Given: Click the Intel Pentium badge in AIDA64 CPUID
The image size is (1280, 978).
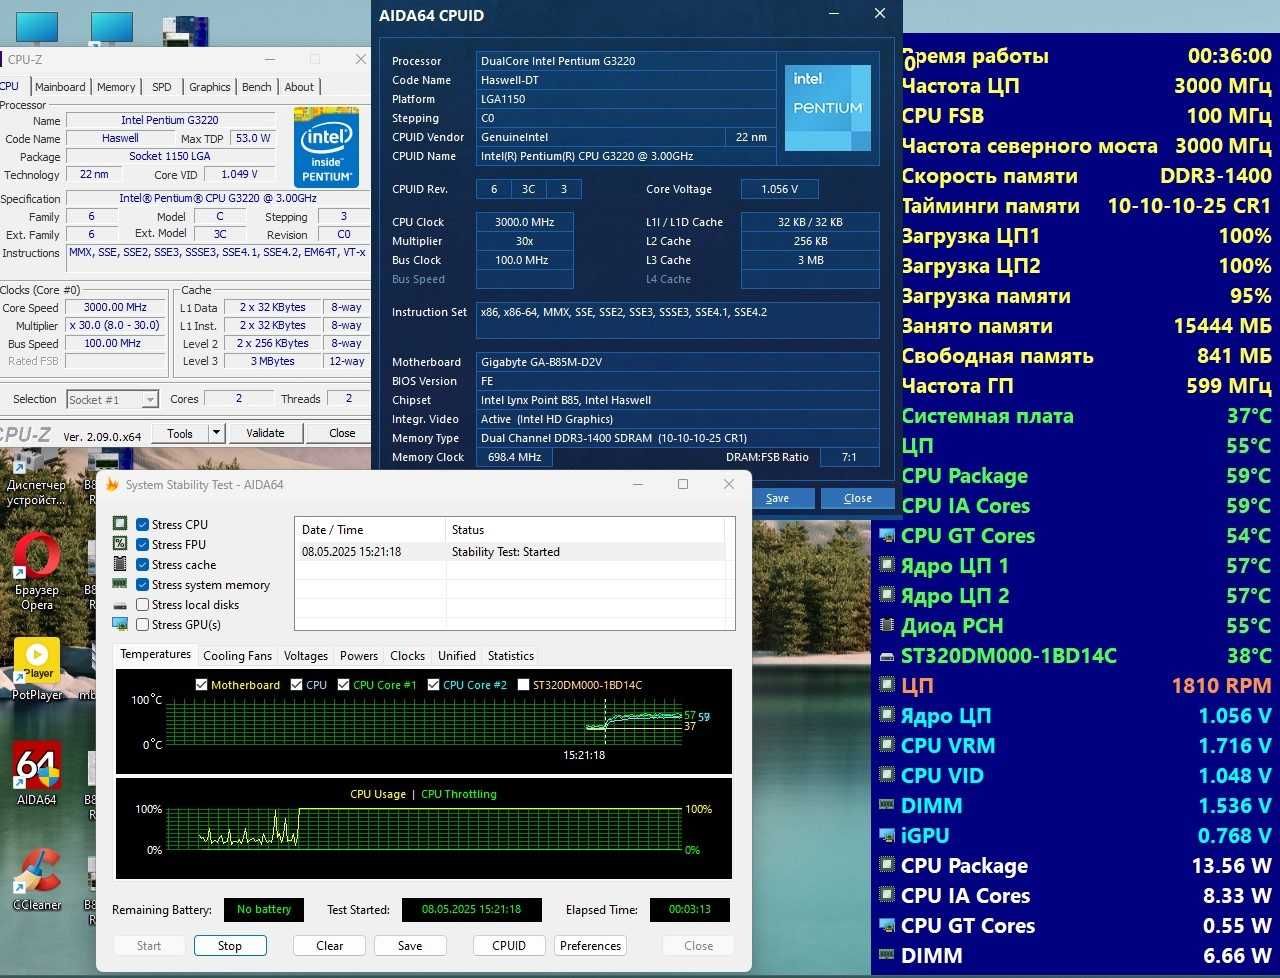Looking at the screenshot, I should [828, 107].
